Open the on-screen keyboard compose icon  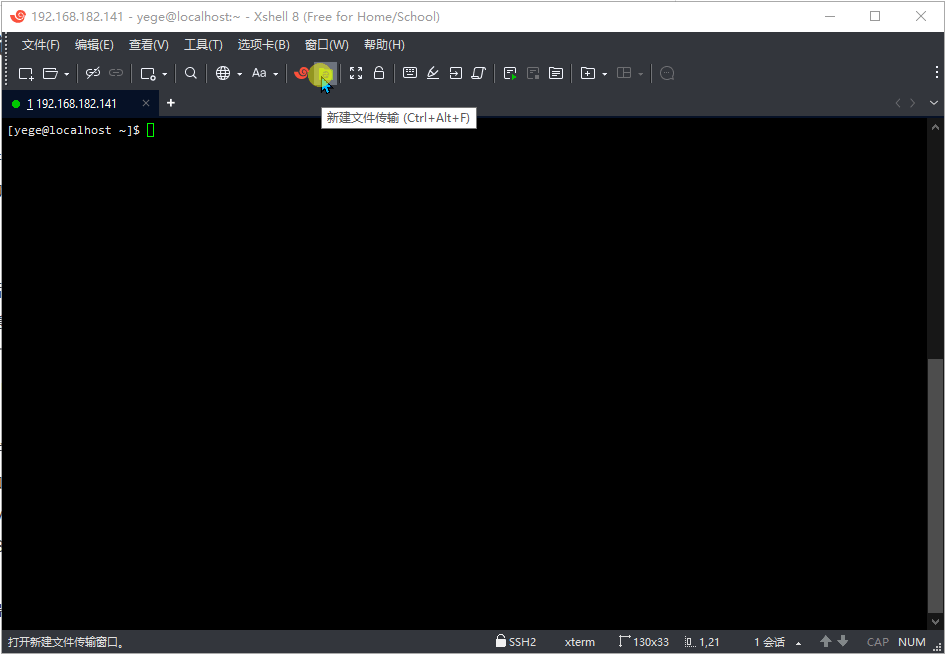pos(410,73)
